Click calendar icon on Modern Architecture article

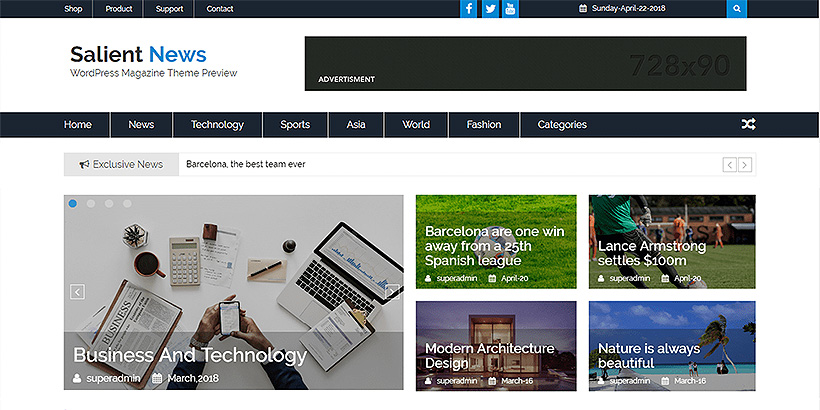492,381
